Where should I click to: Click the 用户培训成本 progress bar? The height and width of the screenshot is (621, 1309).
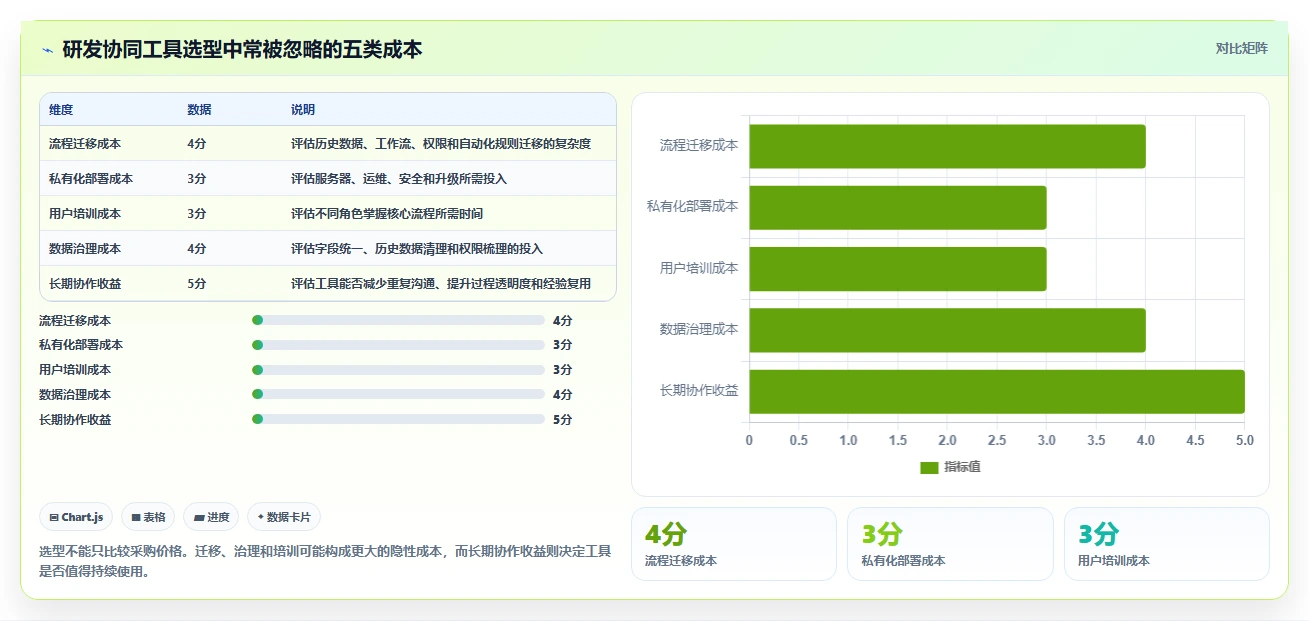[398, 370]
